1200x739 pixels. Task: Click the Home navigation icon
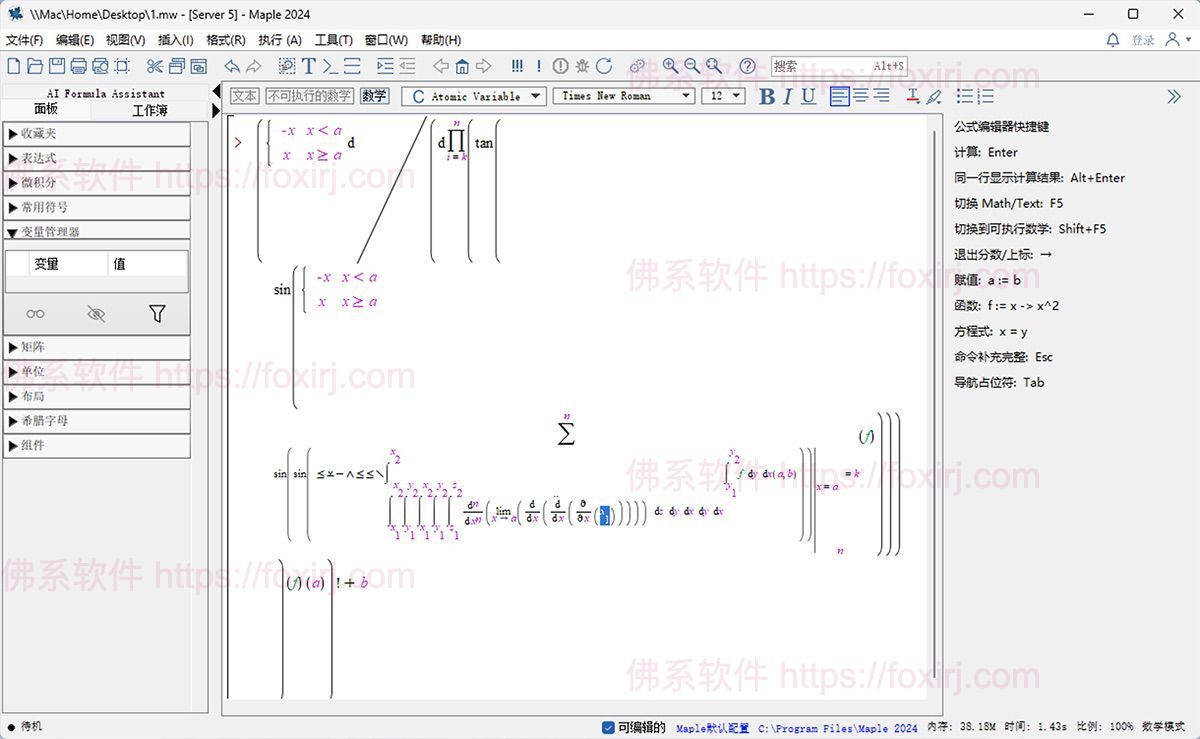(462, 66)
